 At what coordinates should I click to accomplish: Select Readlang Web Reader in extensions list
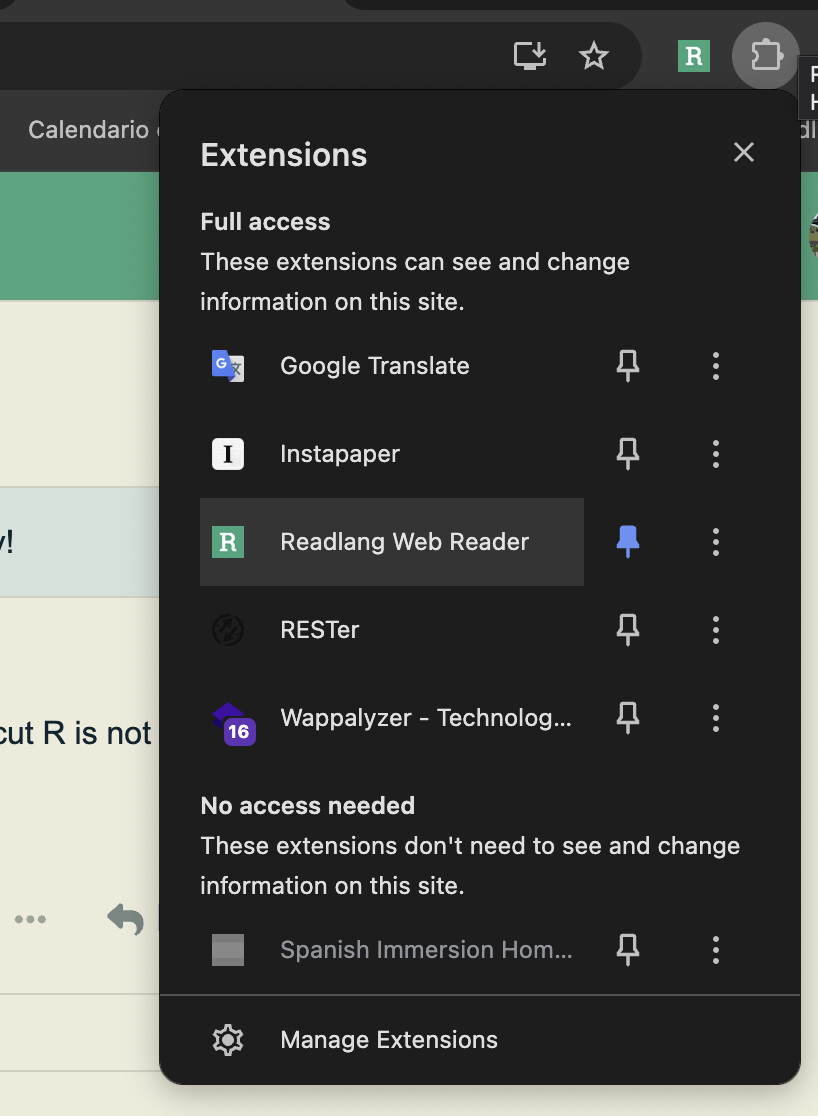click(x=404, y=542)
